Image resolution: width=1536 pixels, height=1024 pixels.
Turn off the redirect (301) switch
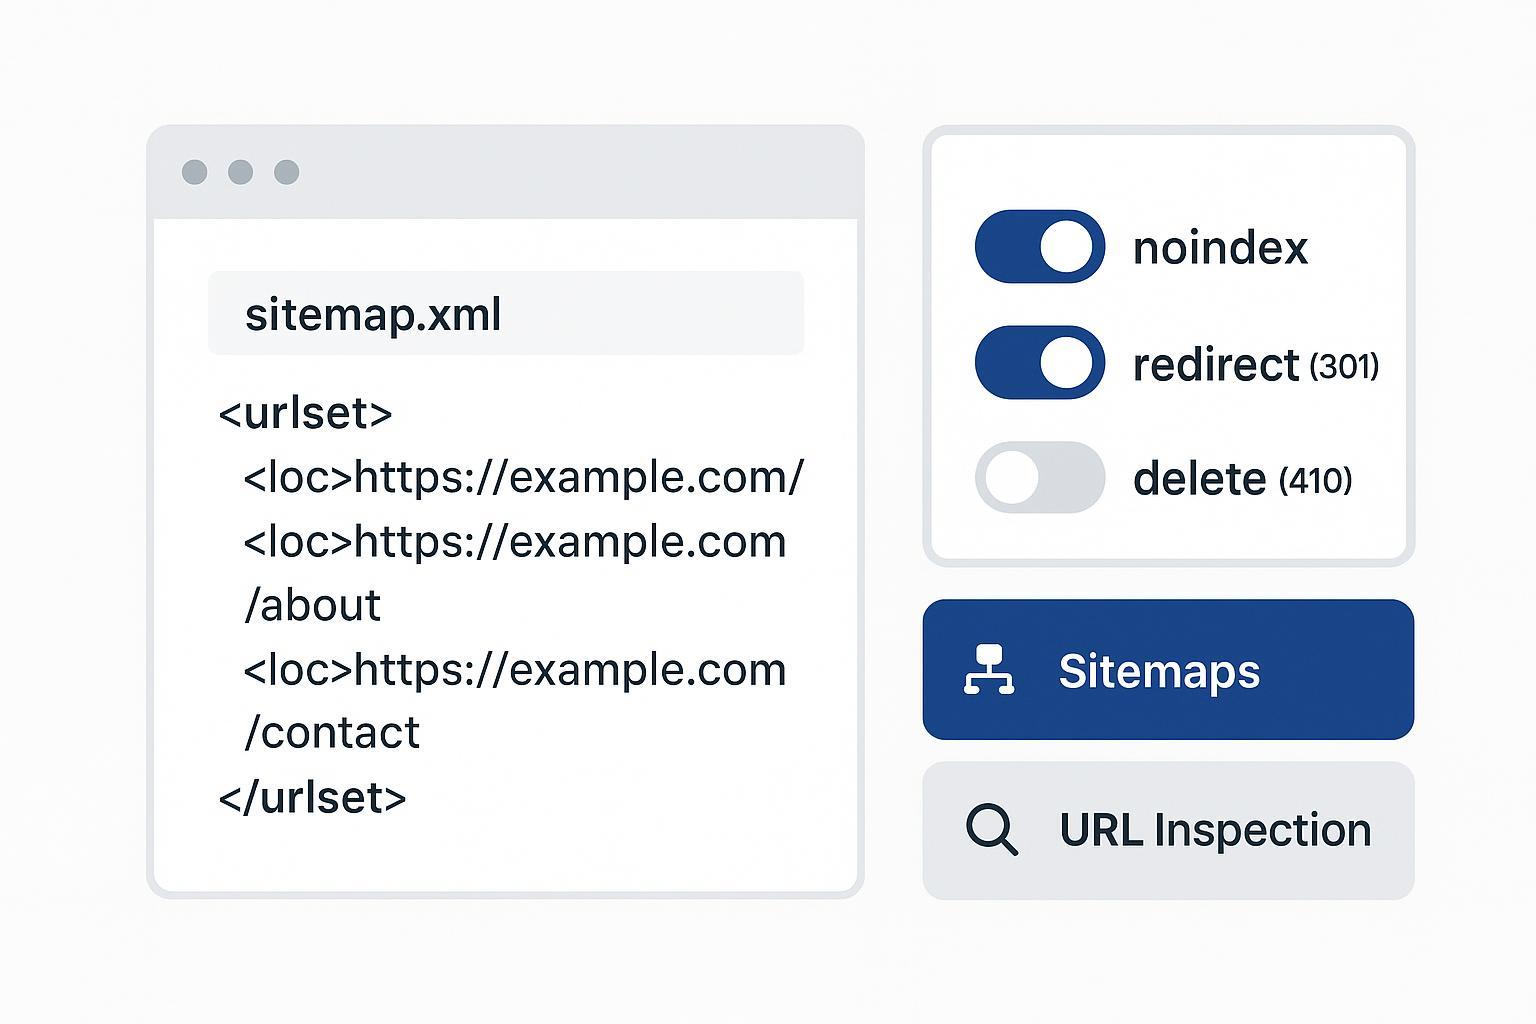[x=1040, y=363]
